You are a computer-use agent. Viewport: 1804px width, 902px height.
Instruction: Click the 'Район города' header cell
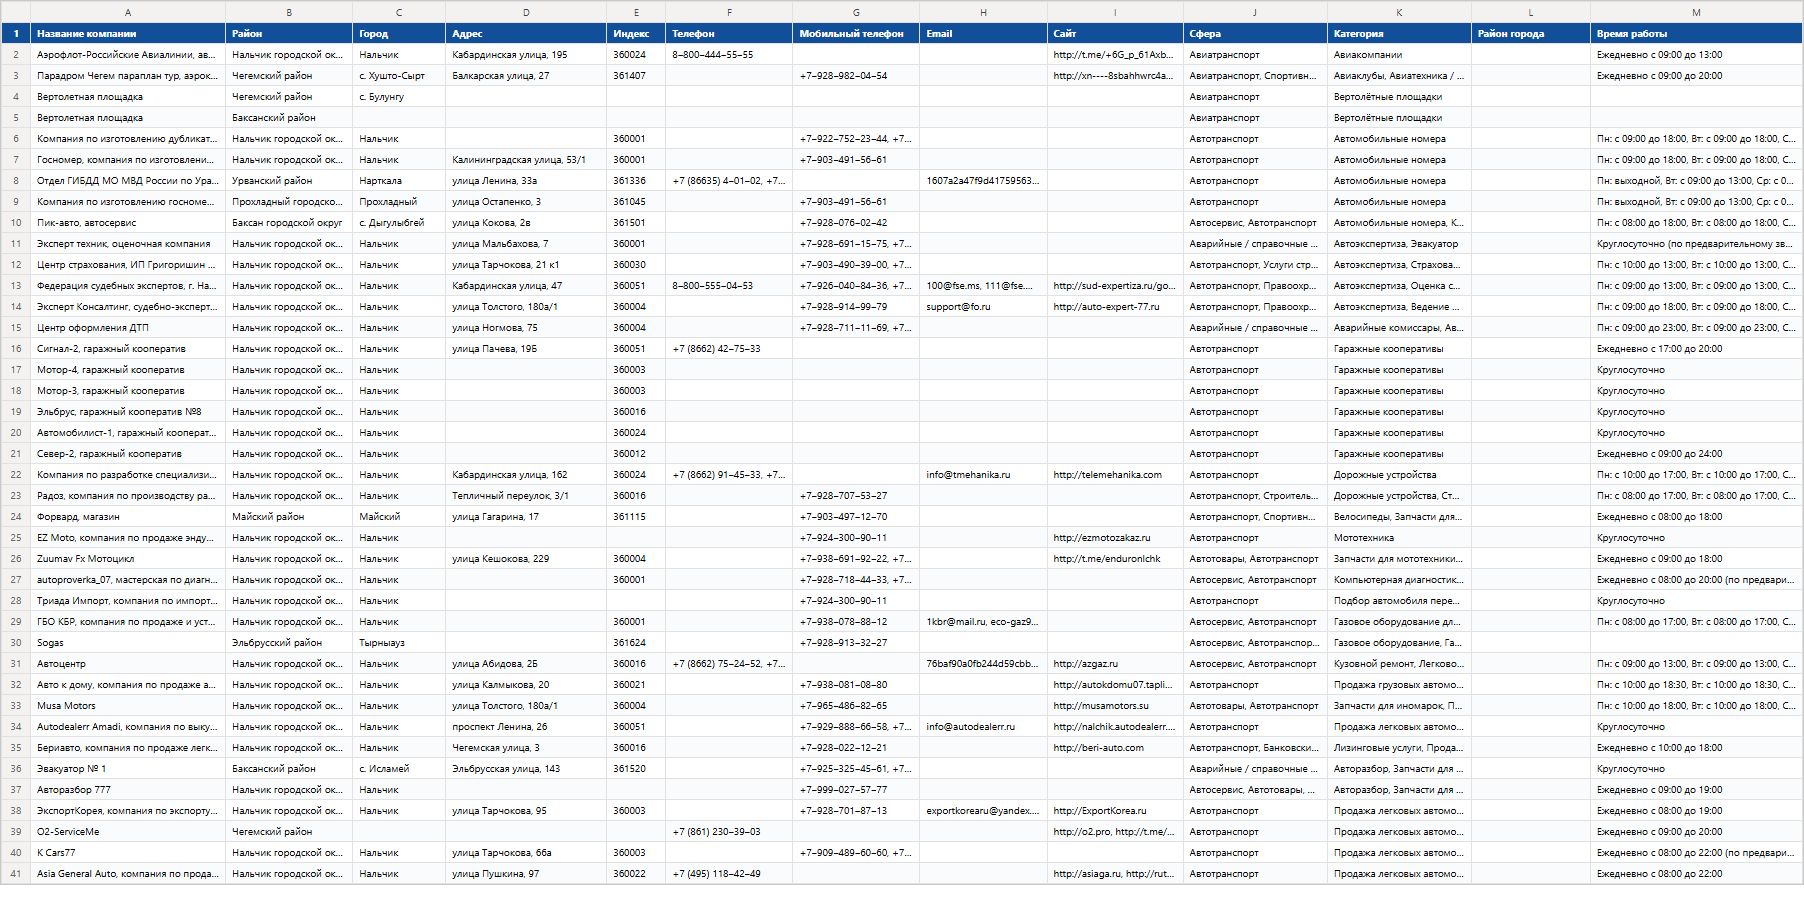1530,34
